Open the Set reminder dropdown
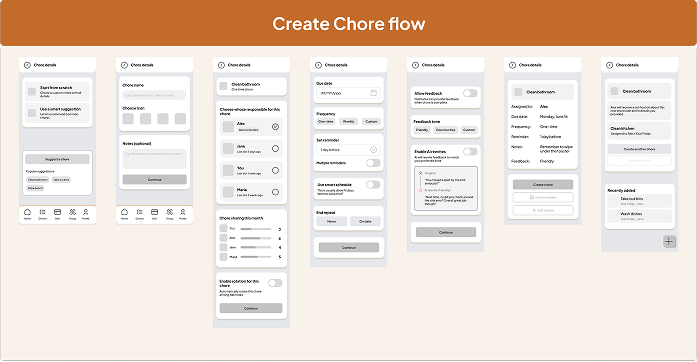 (x=348, y=150)
